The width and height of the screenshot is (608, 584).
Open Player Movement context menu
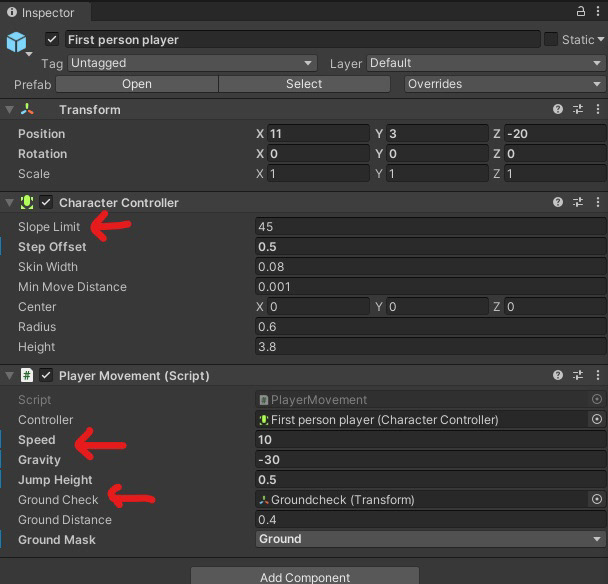tap(598, 375)
